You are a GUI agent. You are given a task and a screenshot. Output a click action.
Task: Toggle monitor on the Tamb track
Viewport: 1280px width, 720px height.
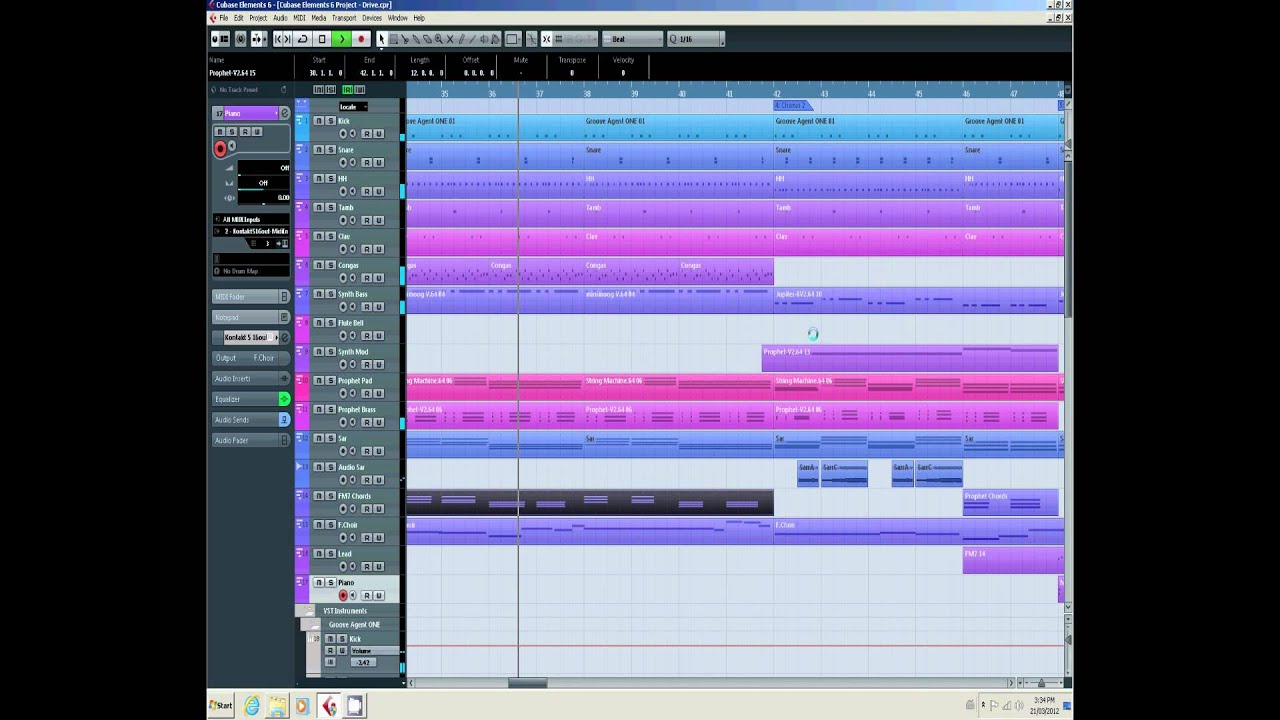pyautogui.click(x=353, y=220)
